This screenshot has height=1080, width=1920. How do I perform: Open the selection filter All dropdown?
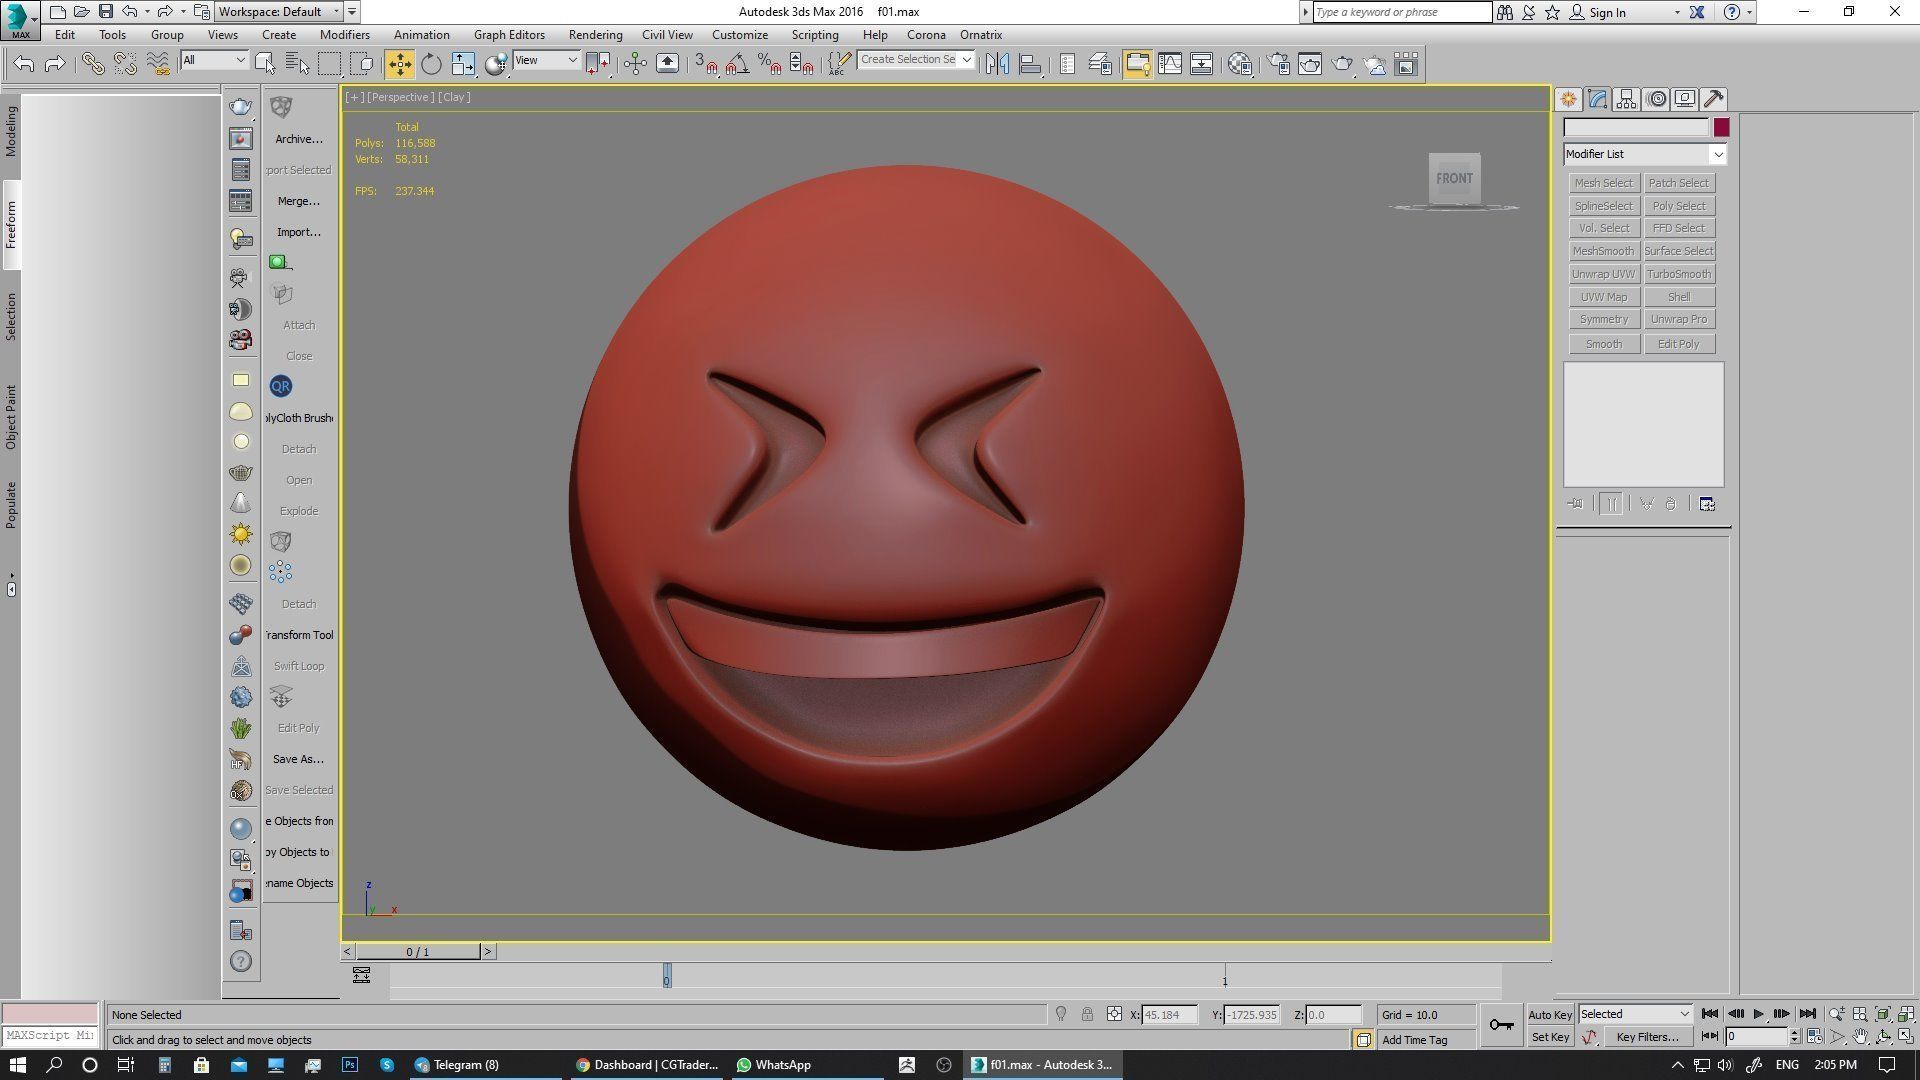point(214,60)
